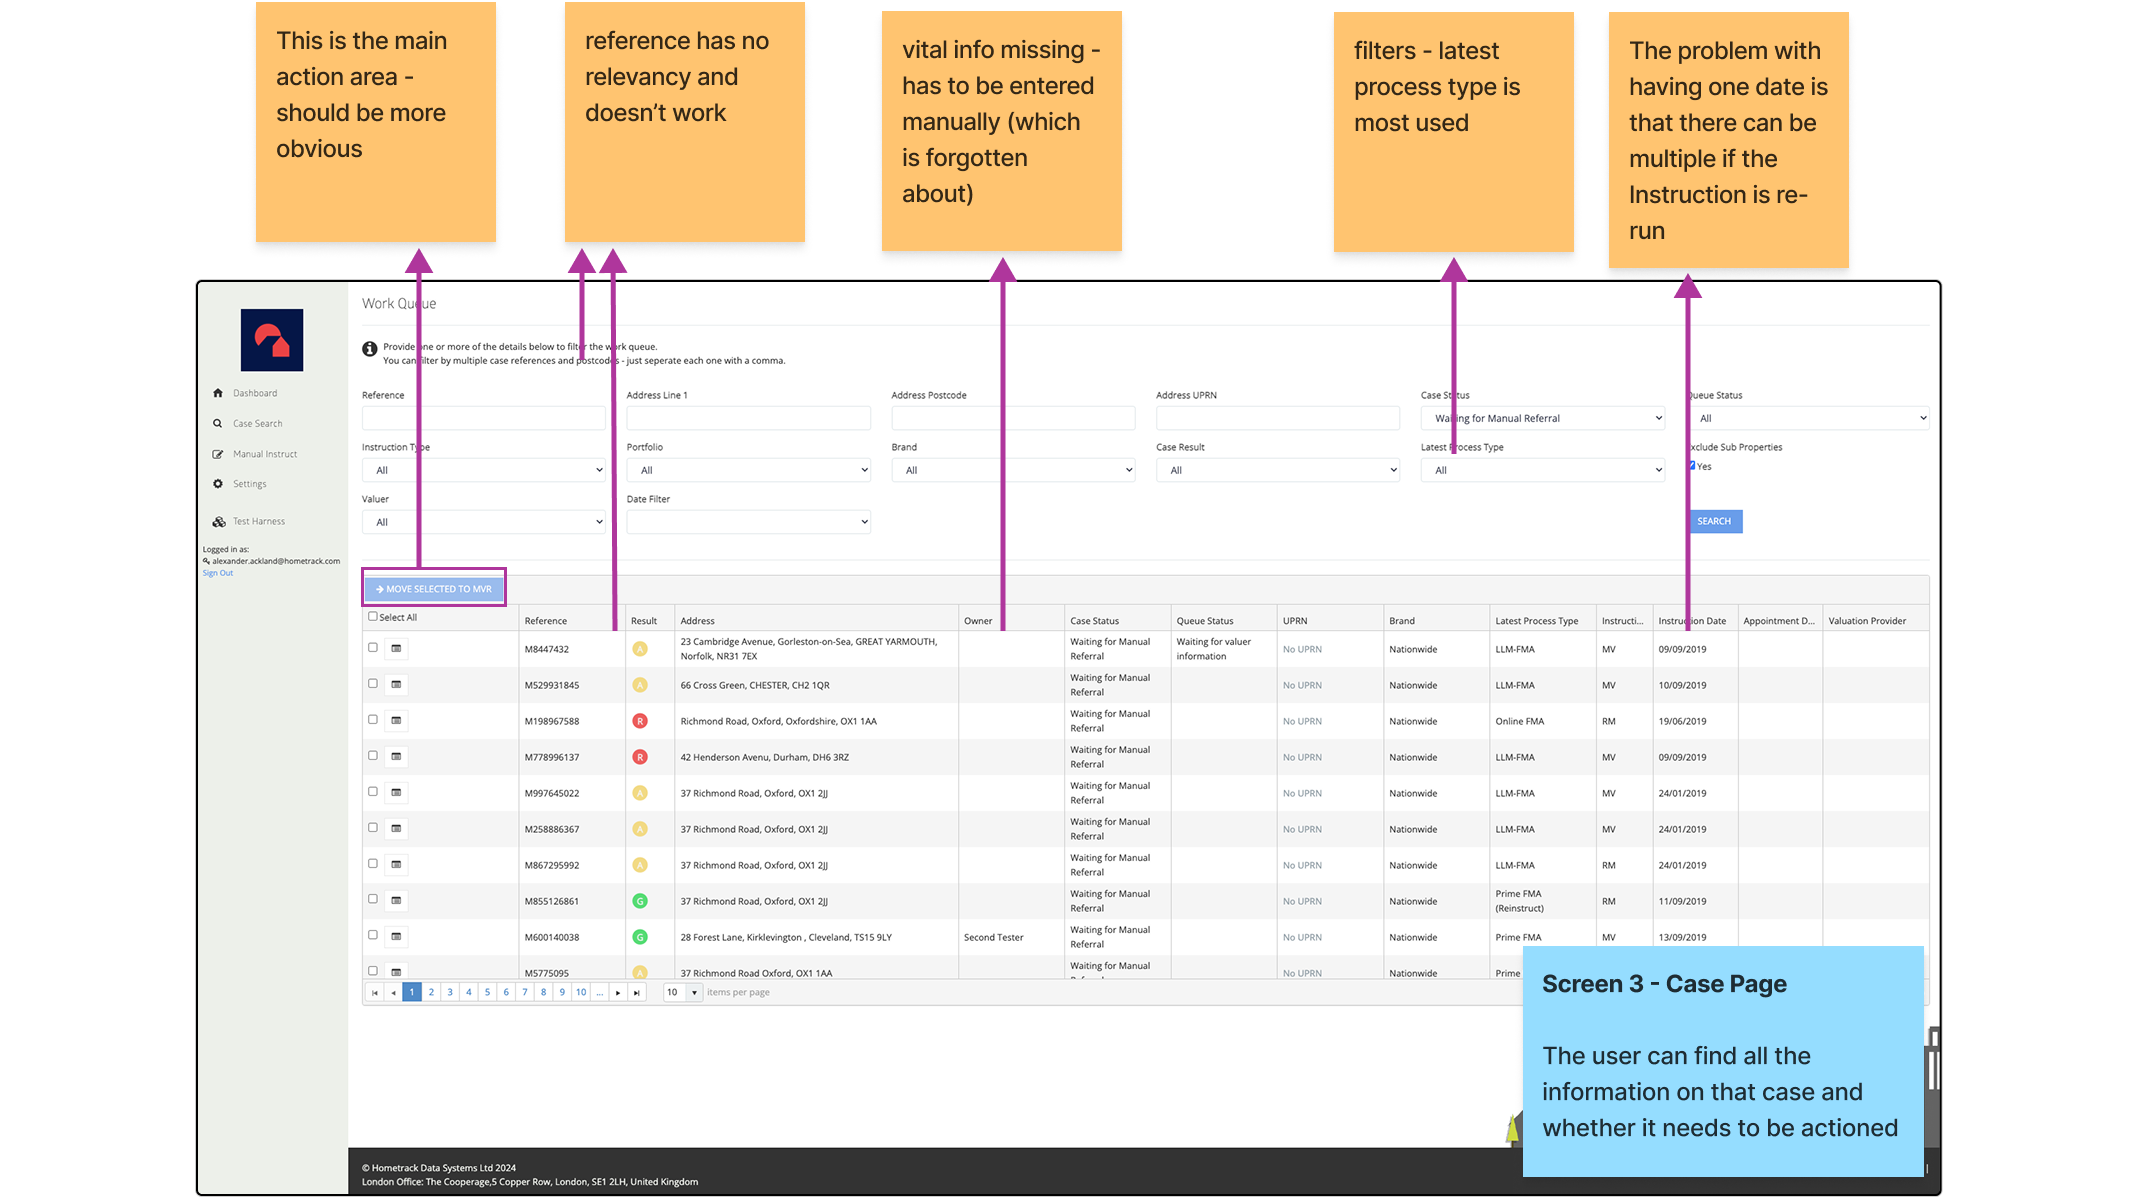2137x1198 pixels.
Task: Tick the checkbox for case M867295992
Action: [x=373, y=864]
